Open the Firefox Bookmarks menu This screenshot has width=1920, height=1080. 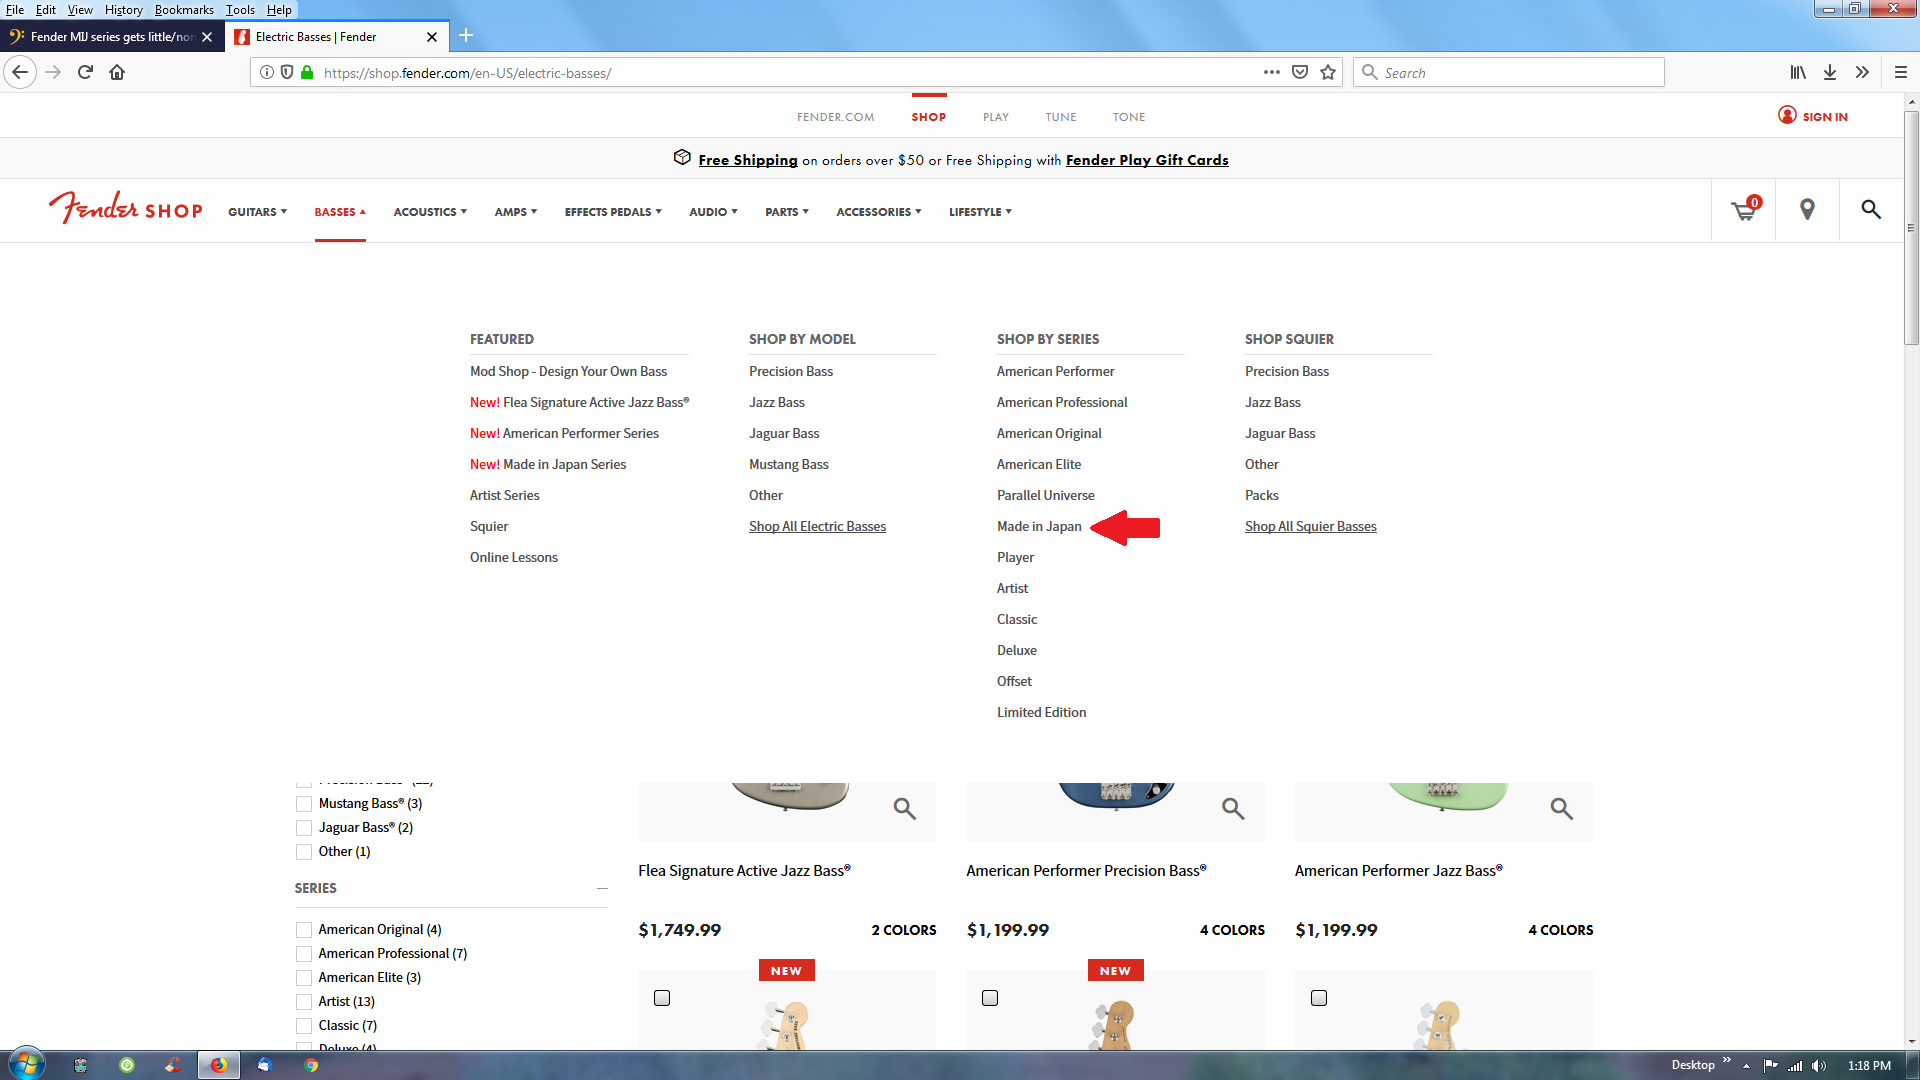click(184, 10)
